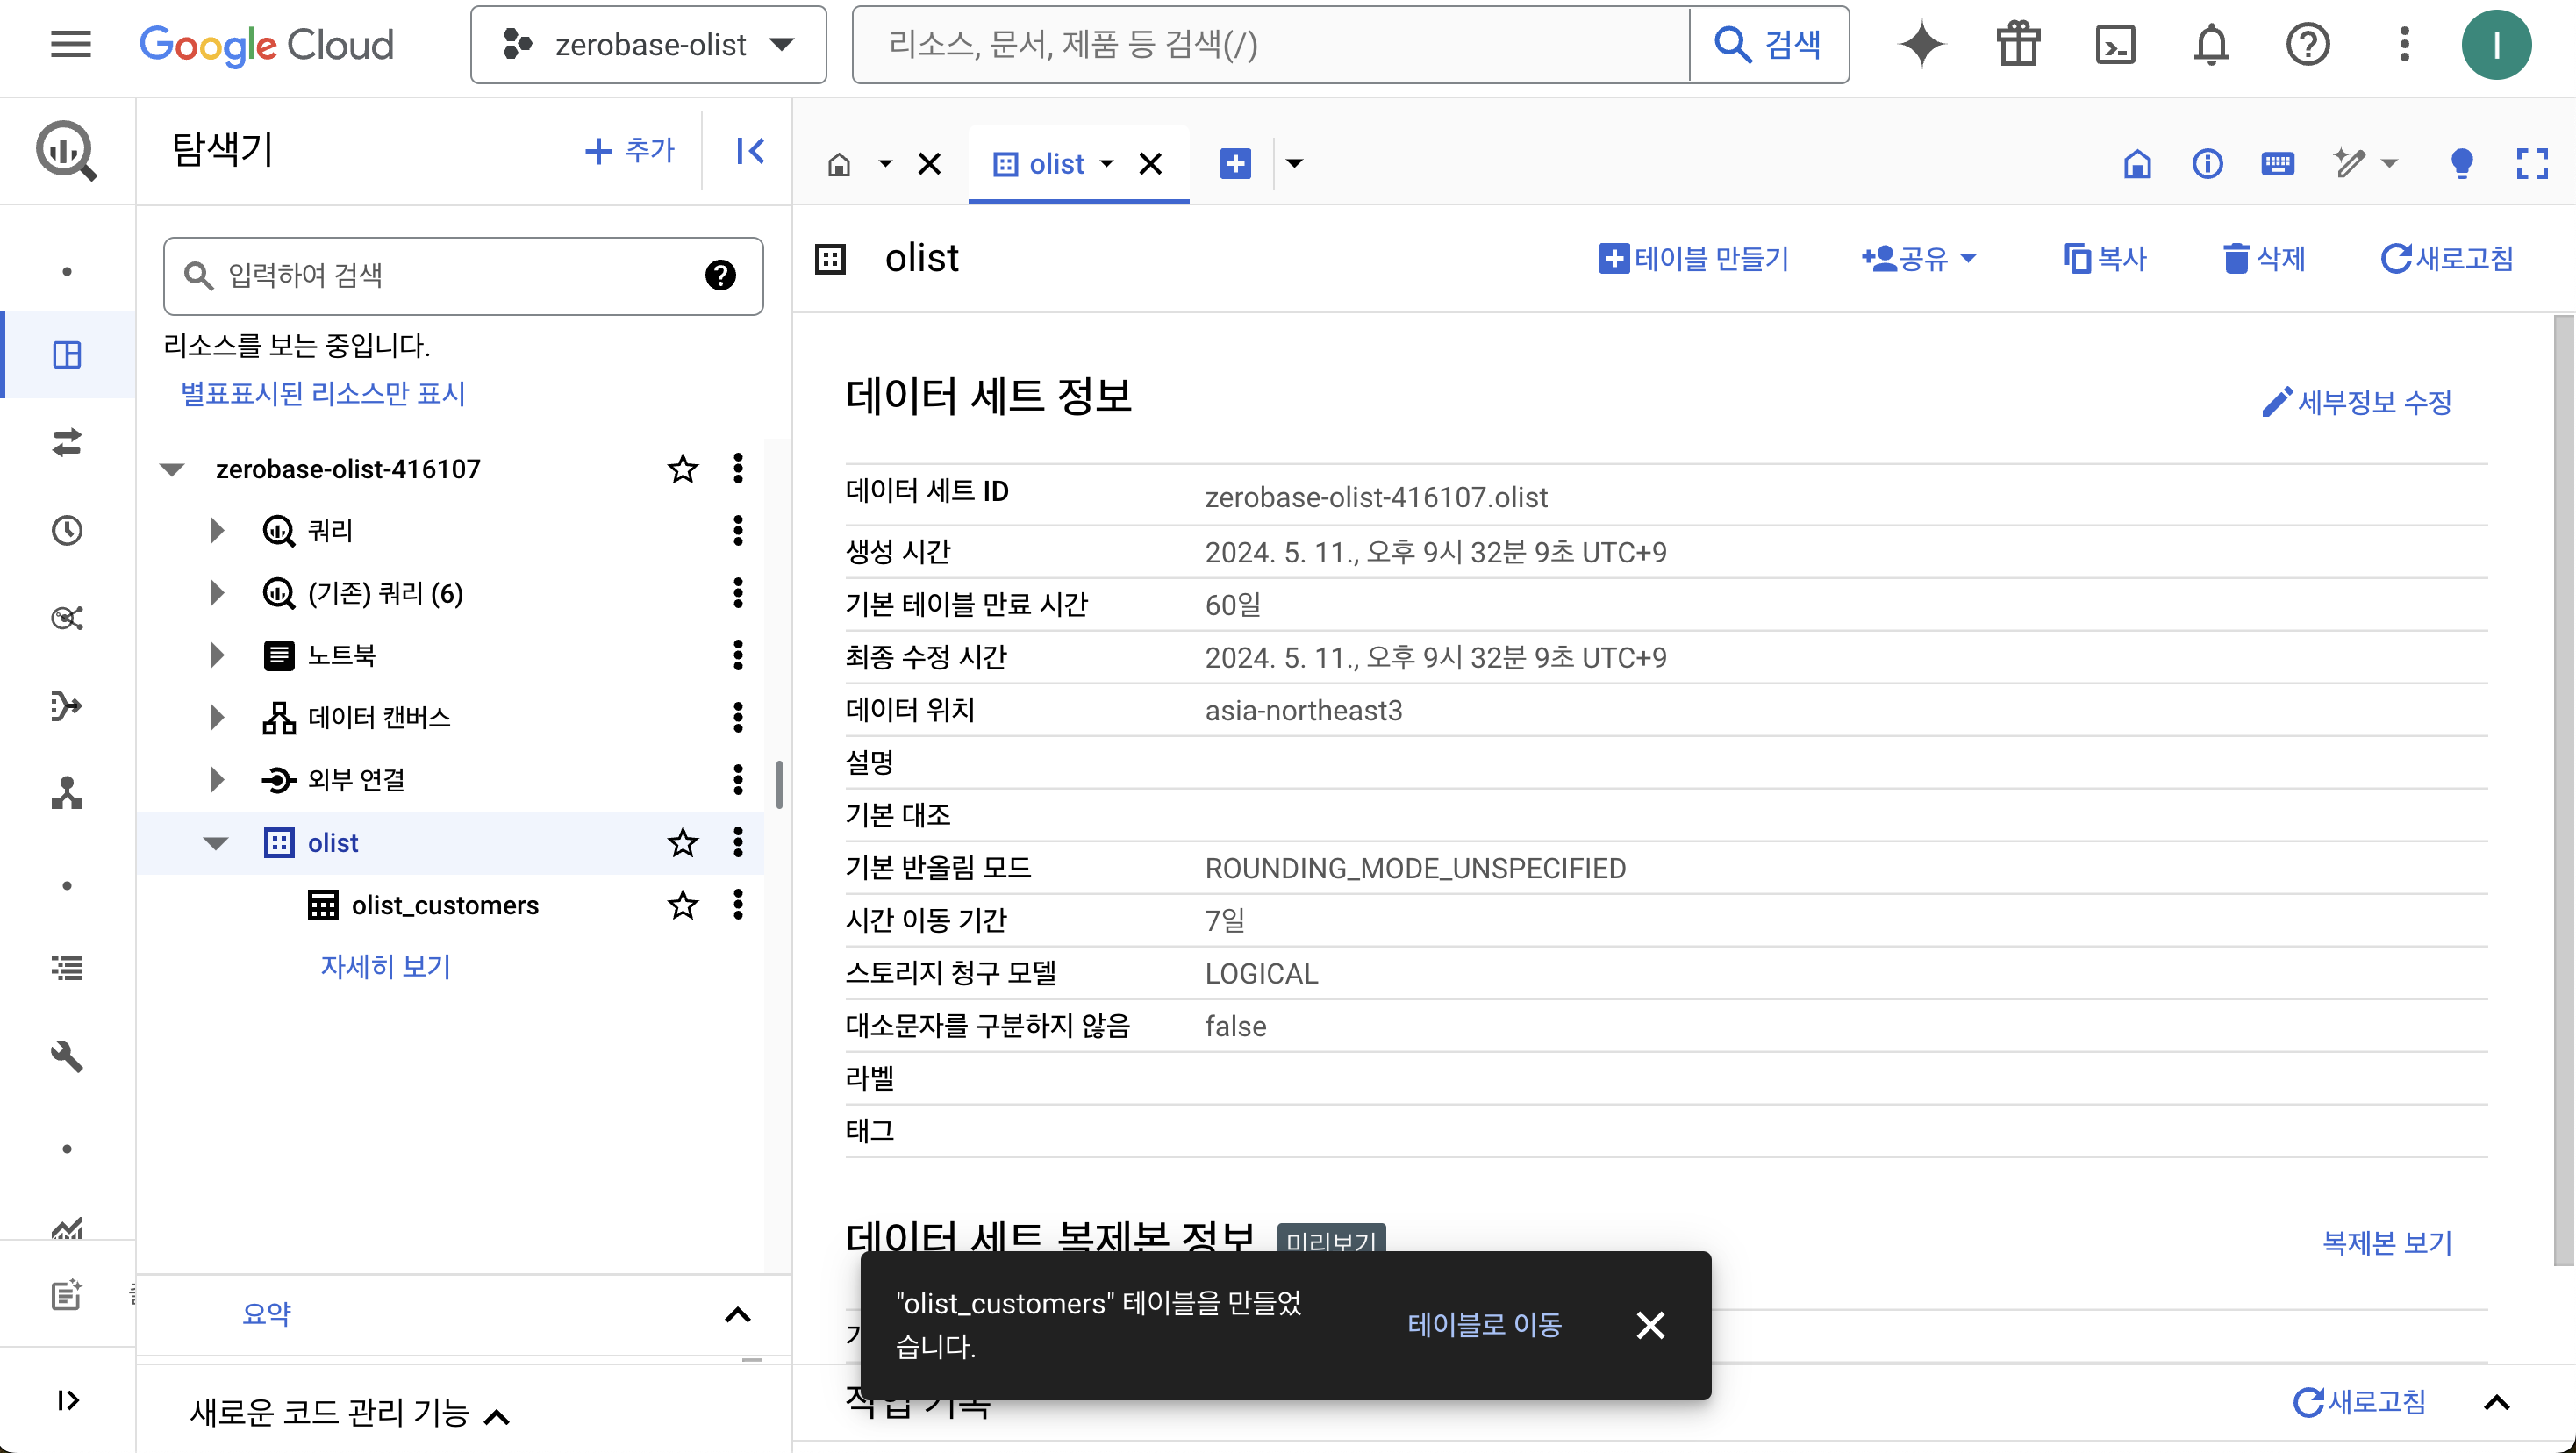Image resolution: width=2576 pixels, height=1453 pixels.
Task: Click the keyboard shortcuts icon
Action: pos(2277,163)
